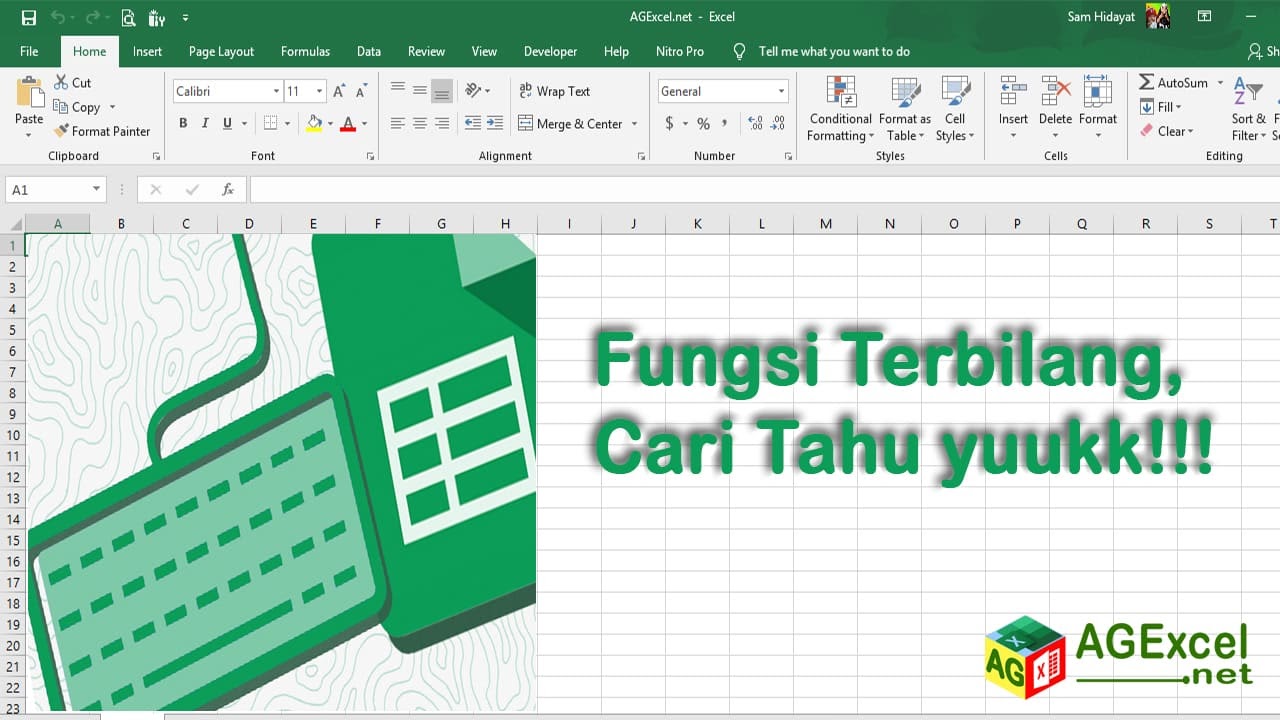Image resolution: width=1280 pixels, height=720 pixels.
Task: Open the Paste options arrow
Action: click(29, 134)
